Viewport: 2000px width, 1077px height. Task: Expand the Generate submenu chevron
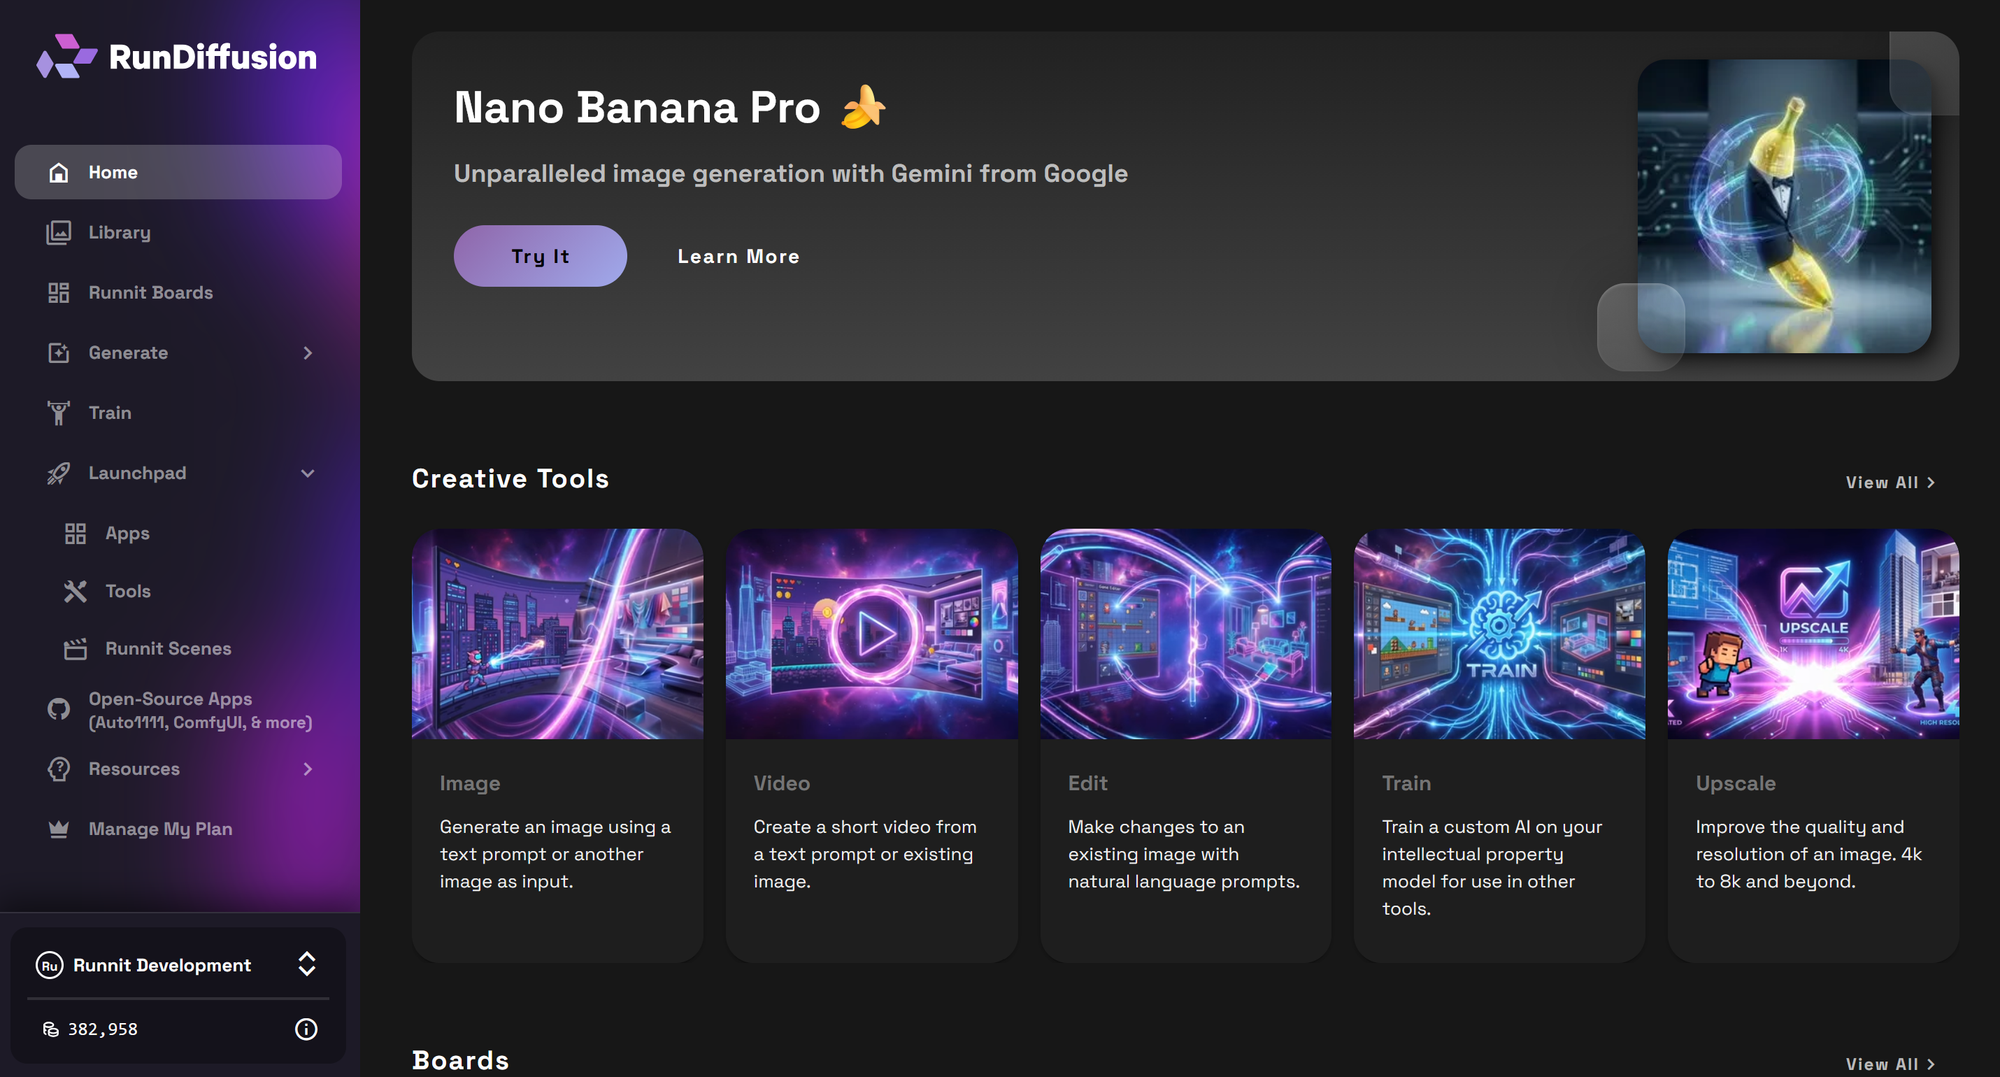[308, 353]
